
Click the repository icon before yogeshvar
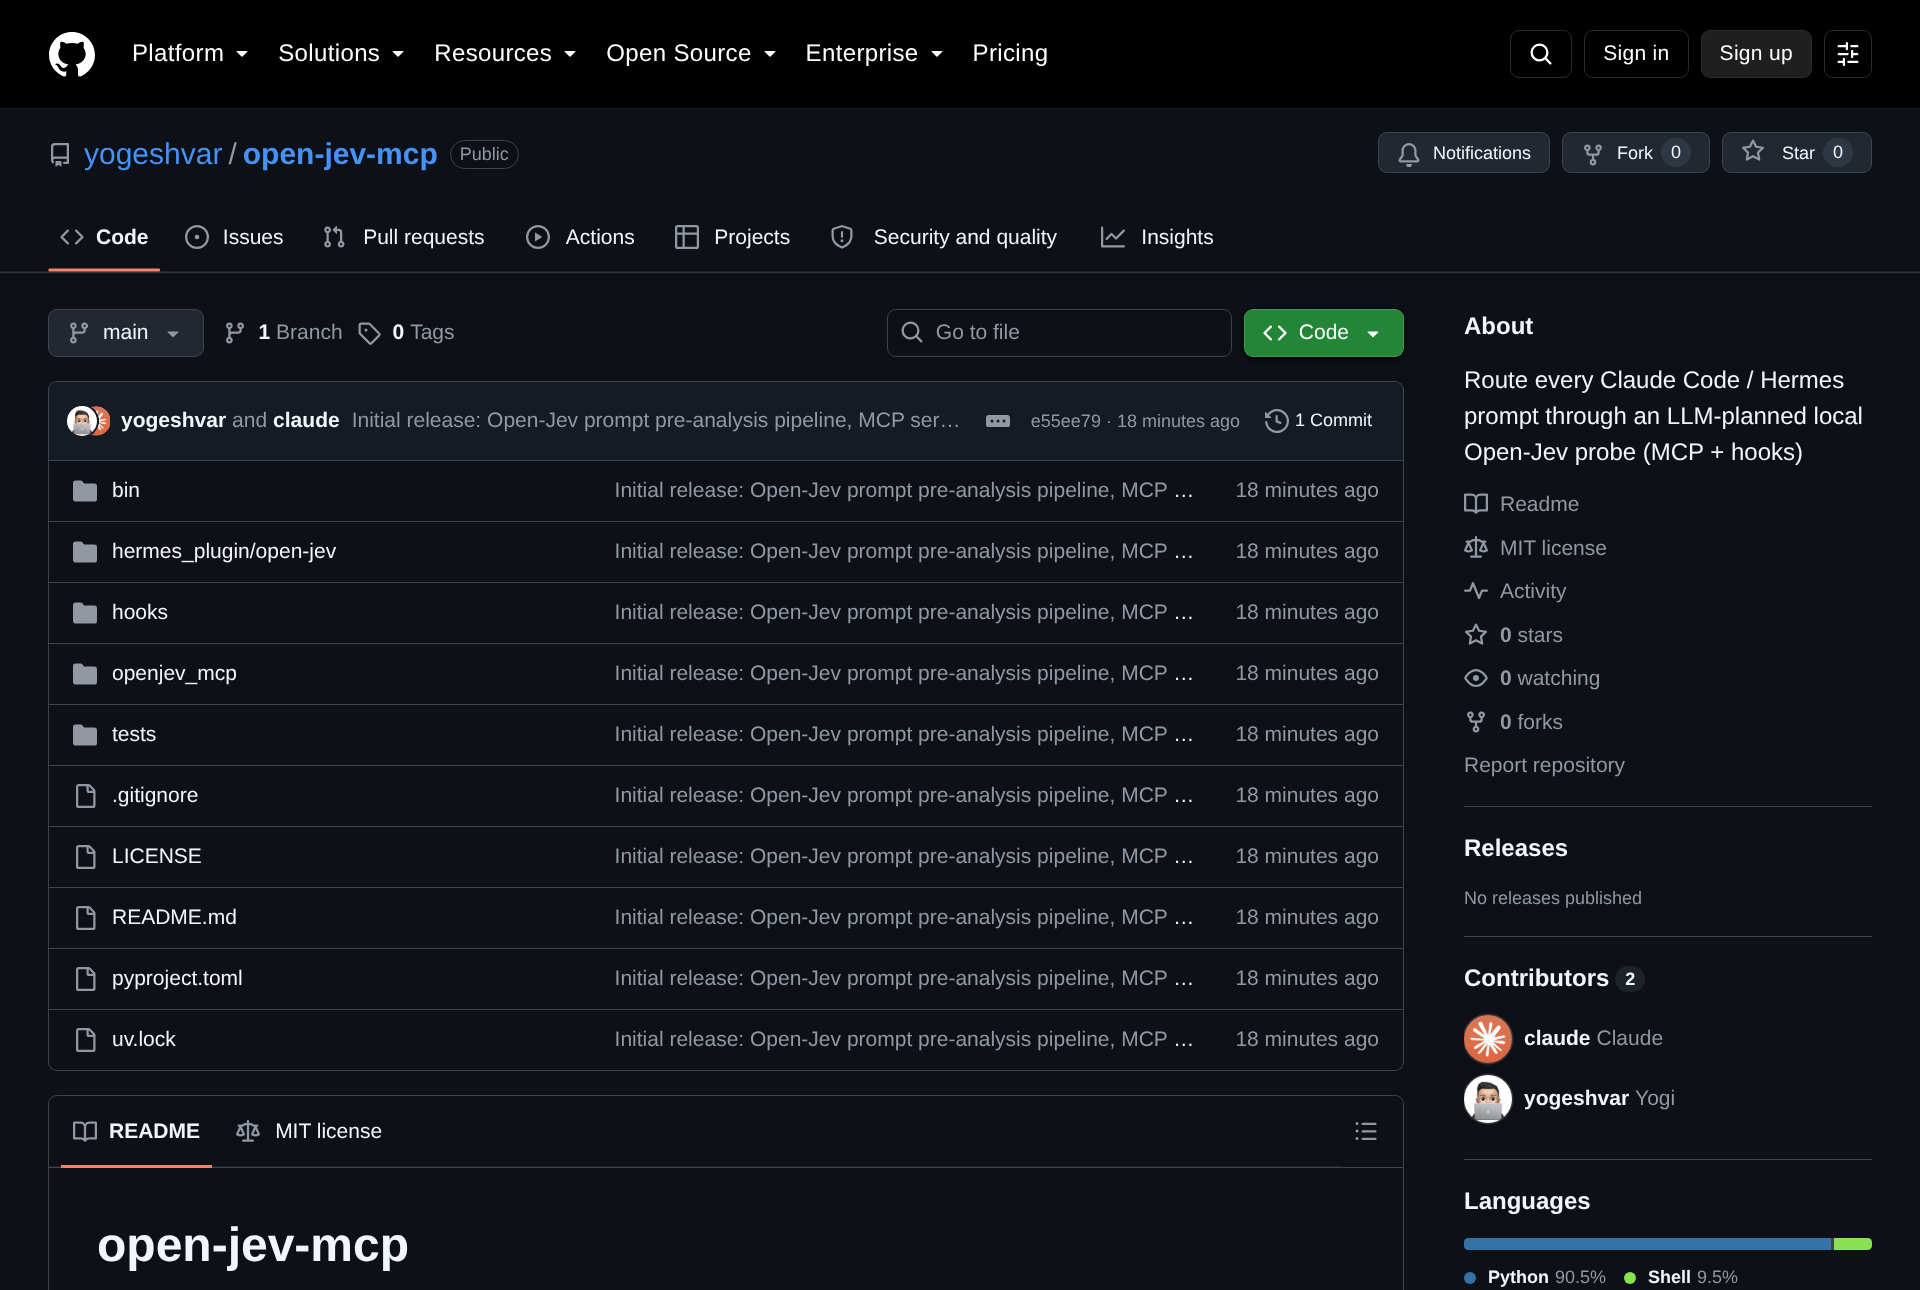[x=60, y=155]
